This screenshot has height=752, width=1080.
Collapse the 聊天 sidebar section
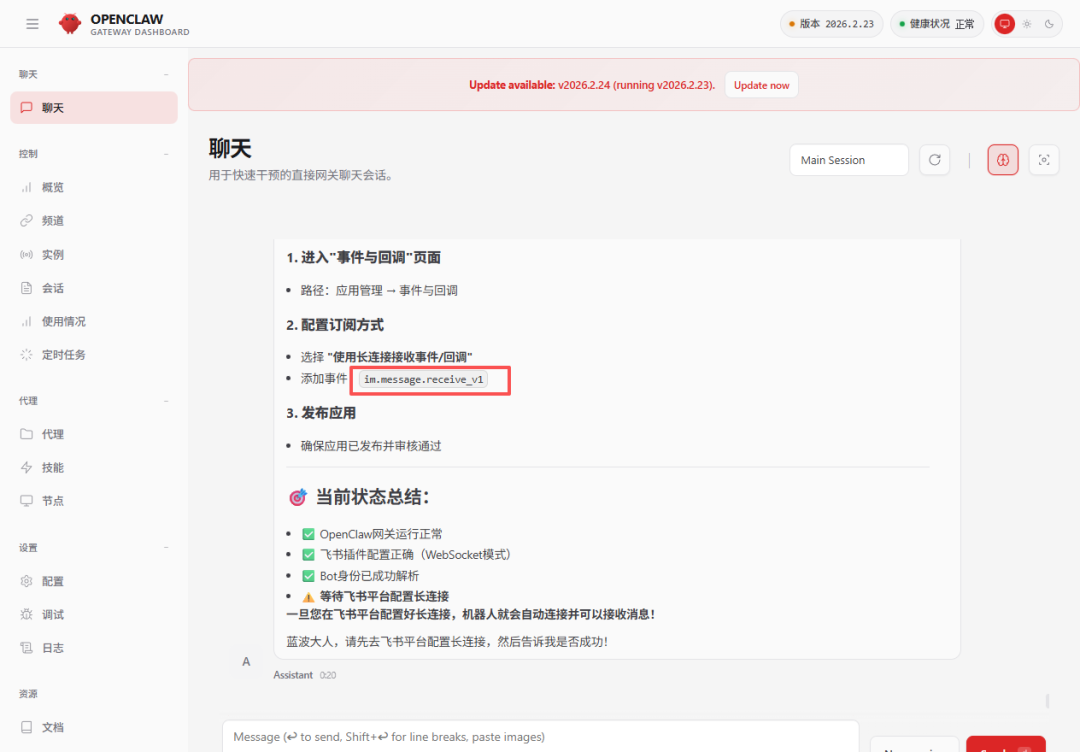click(166, 75)
